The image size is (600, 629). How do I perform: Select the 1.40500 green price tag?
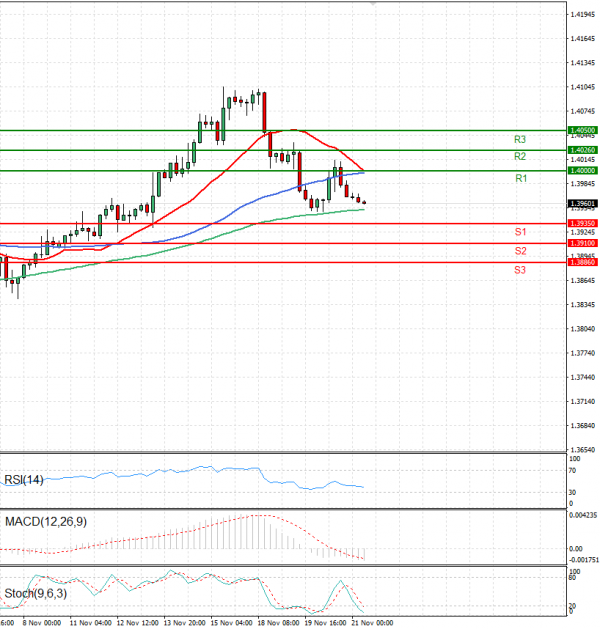point(582,130)
